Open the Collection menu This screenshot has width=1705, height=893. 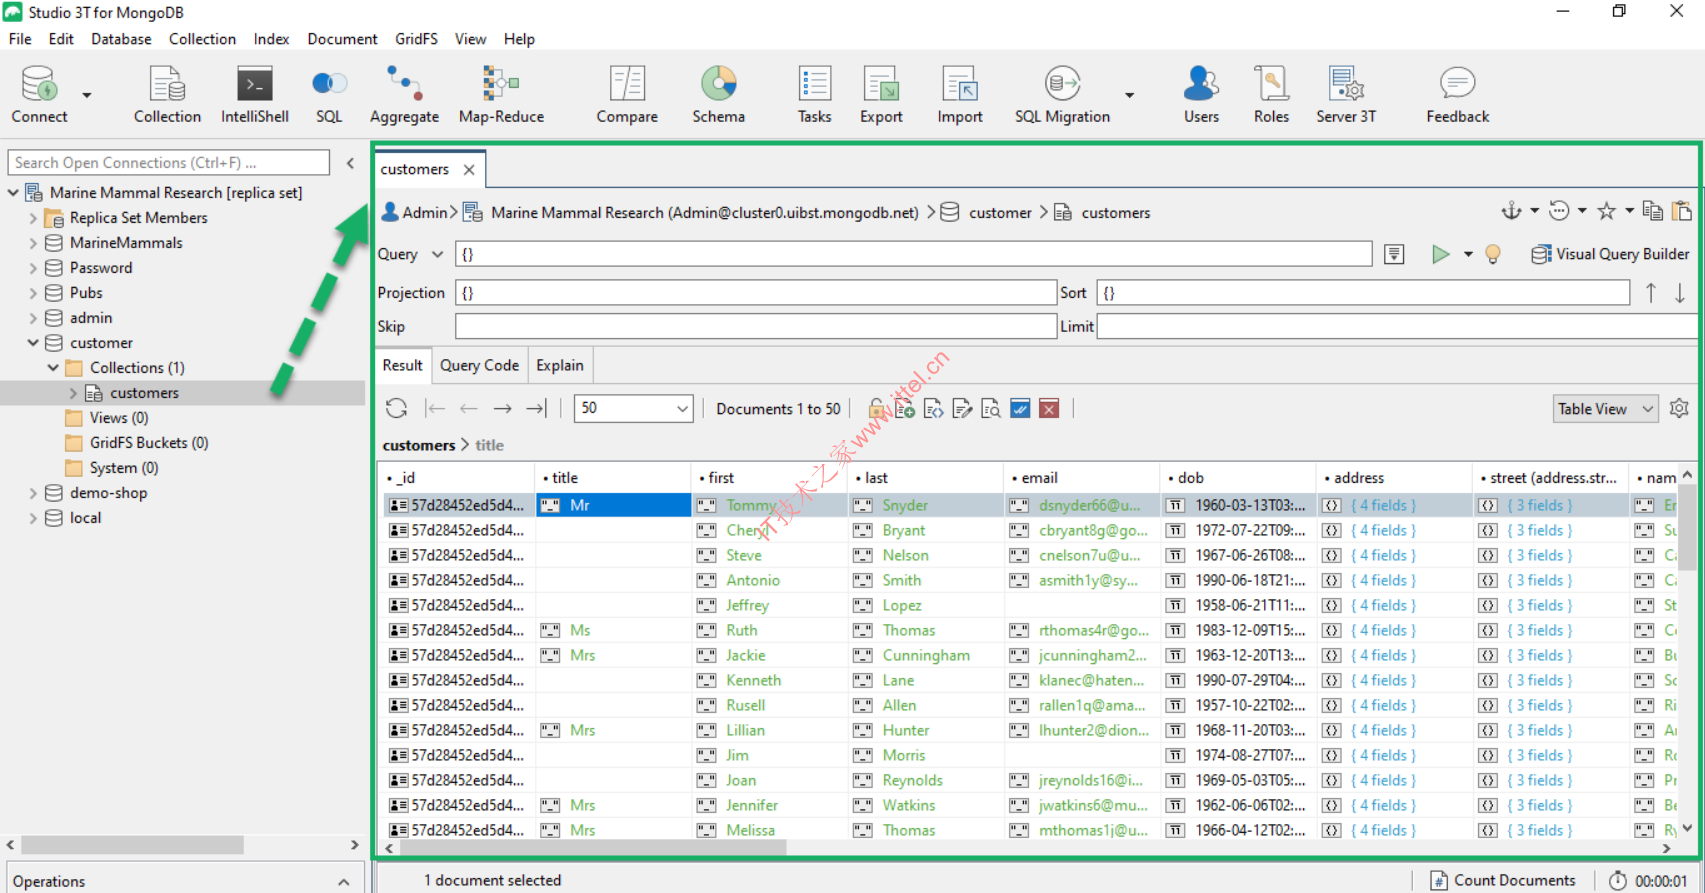pyautogui.click(x=202, y=39)
